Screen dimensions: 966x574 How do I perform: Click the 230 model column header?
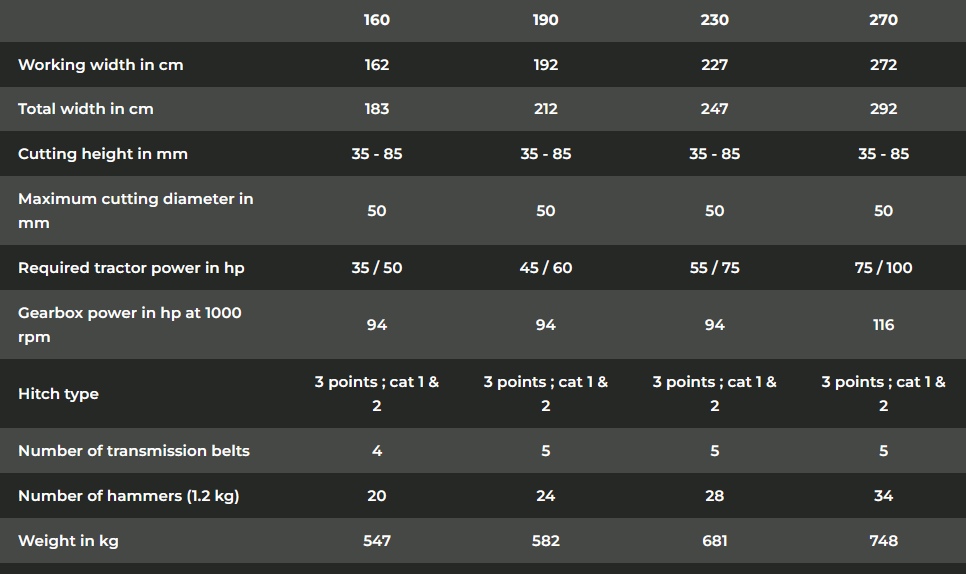click(715, 20)
